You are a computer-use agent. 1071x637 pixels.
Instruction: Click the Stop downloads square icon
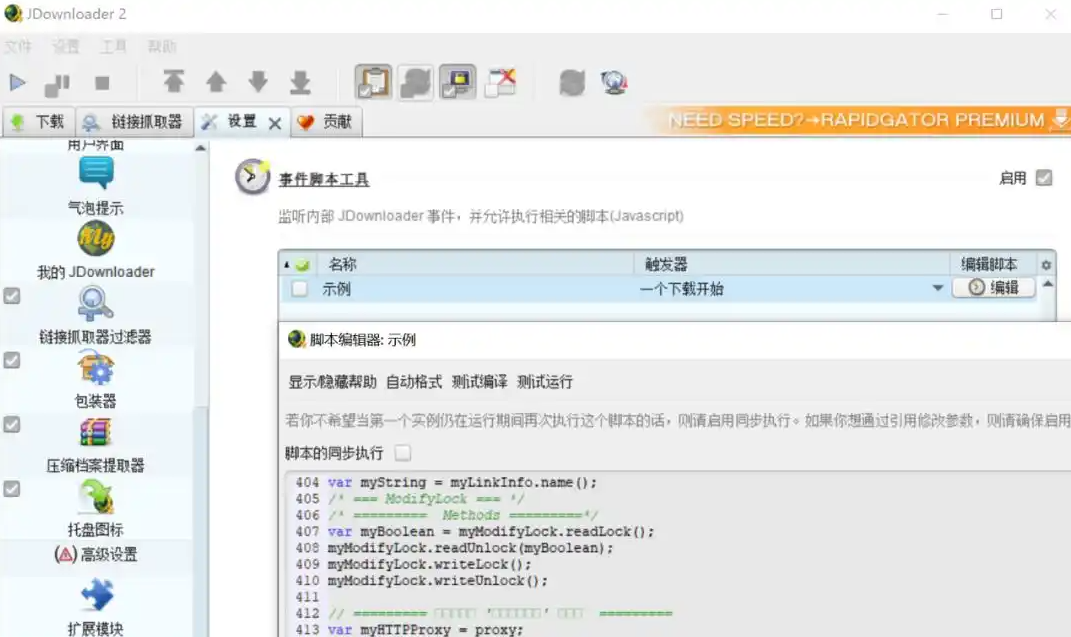102,83
